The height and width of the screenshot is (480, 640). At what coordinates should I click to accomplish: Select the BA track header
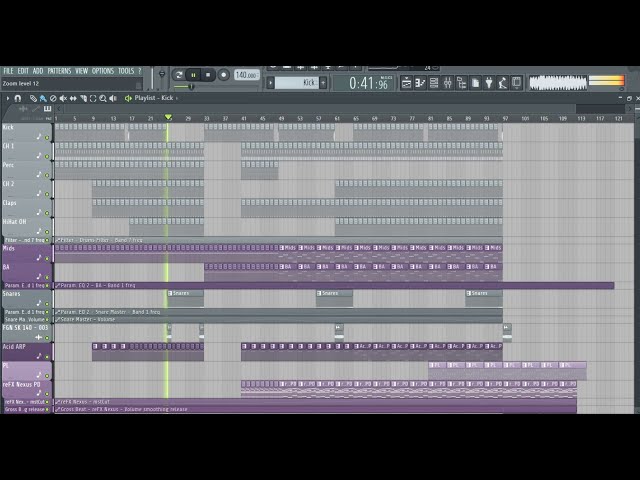pyautogui.click(x=27, y=271)
